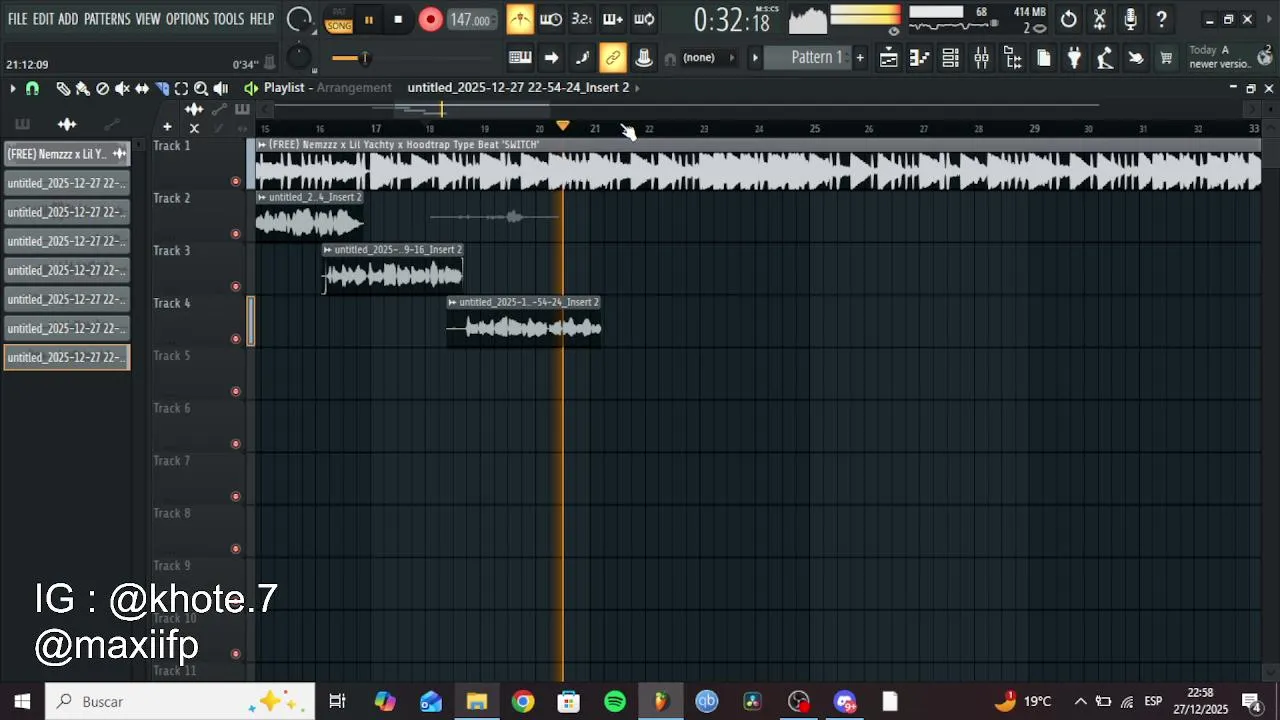Open the Pattern 1 selector
Image resolution: width=1280 pixels, height=720 pixels.
(816, 58)
